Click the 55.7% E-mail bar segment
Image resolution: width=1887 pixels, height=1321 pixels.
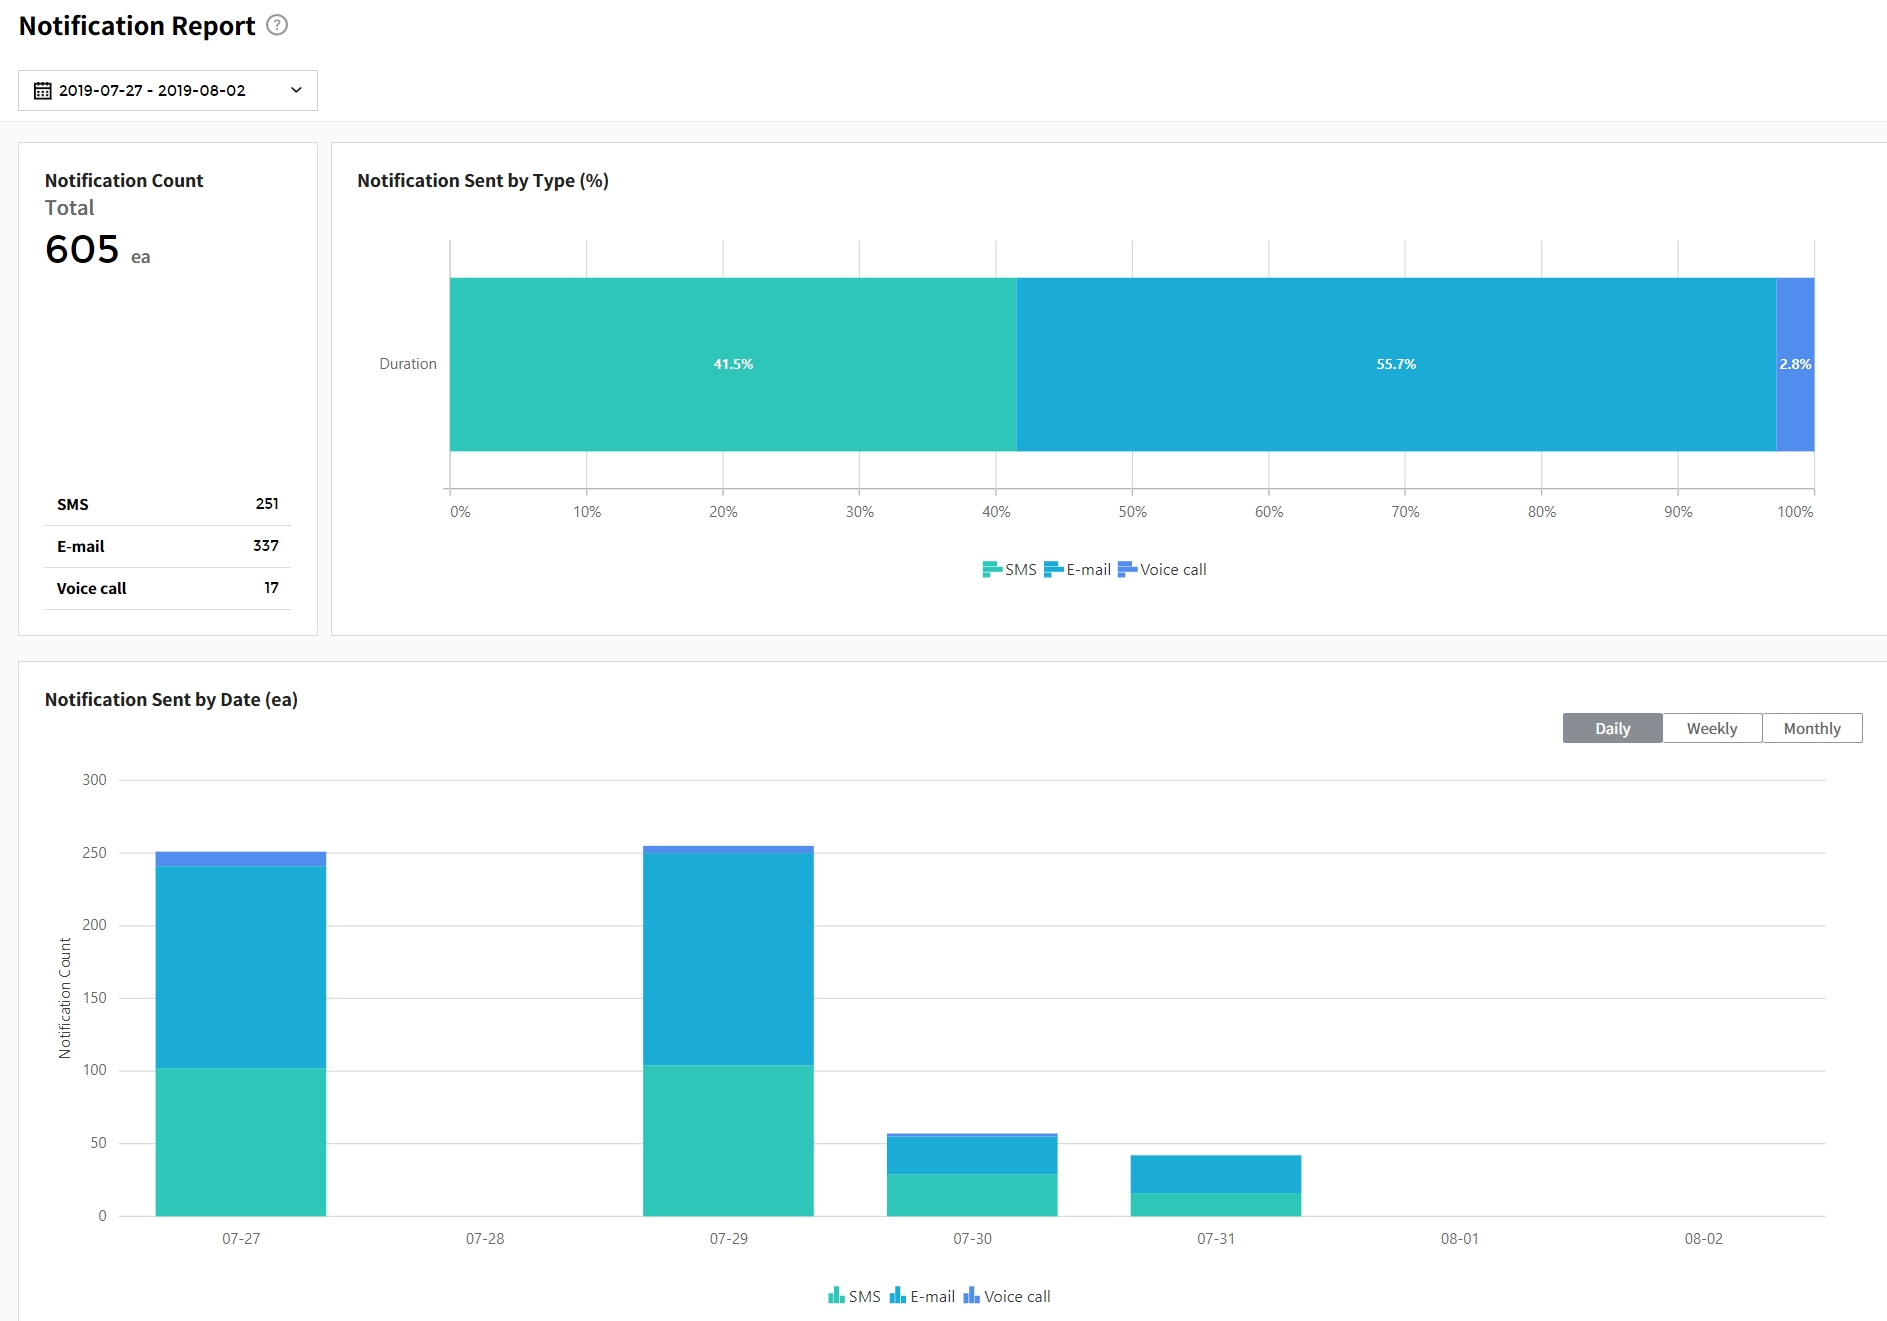point(1395,364)
